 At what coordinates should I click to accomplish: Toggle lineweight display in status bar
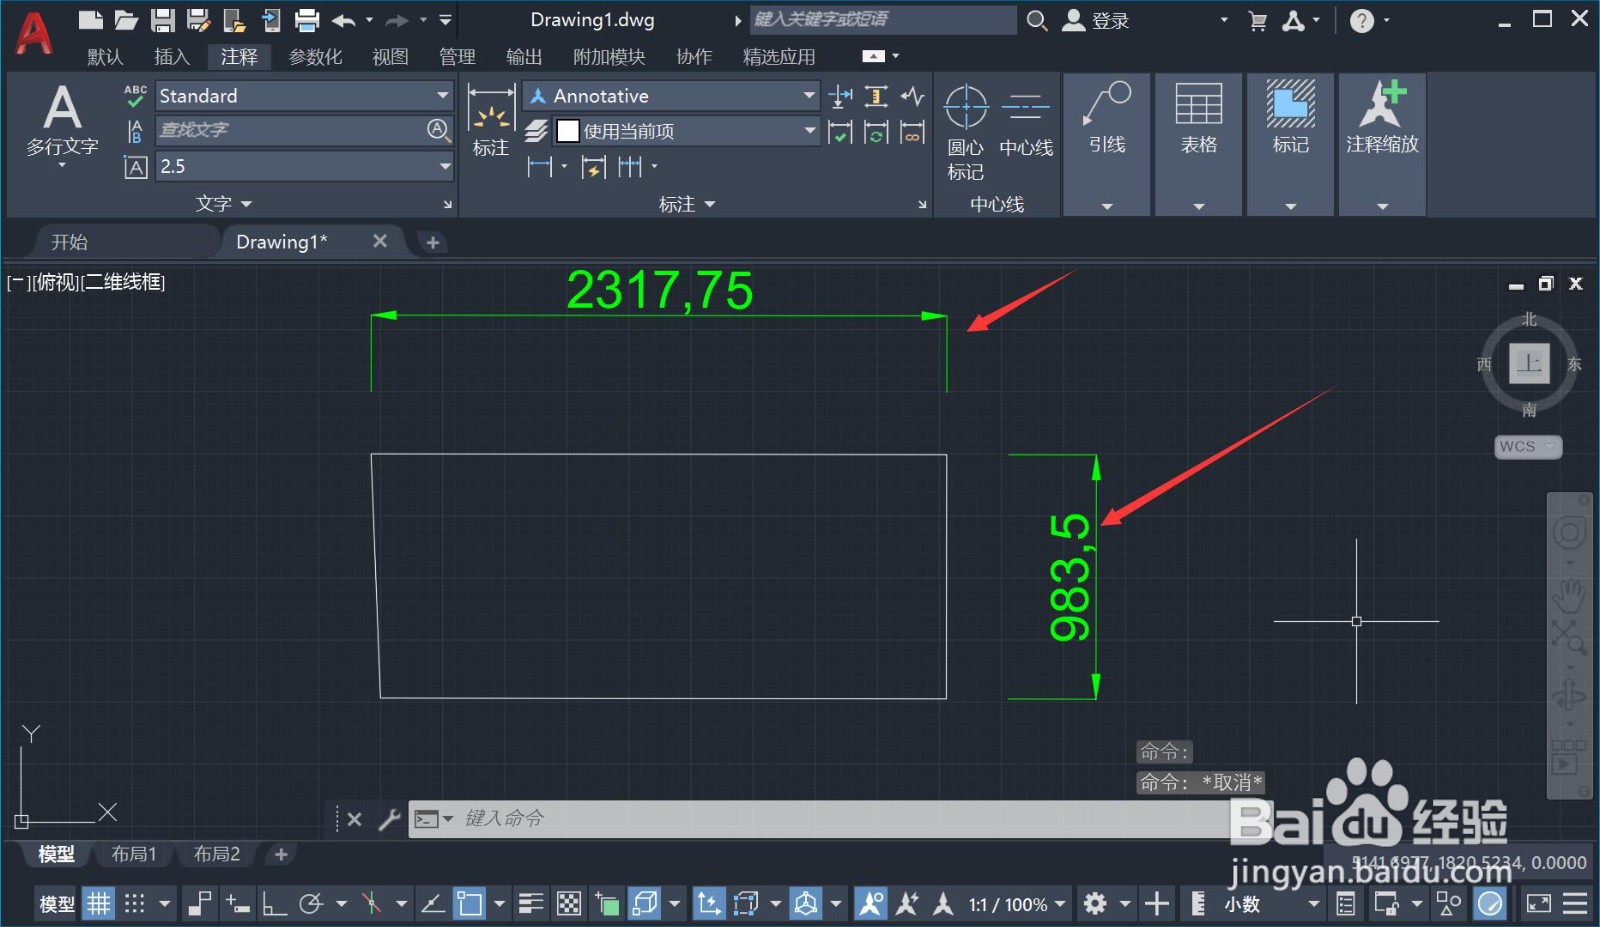coord(531,904)
